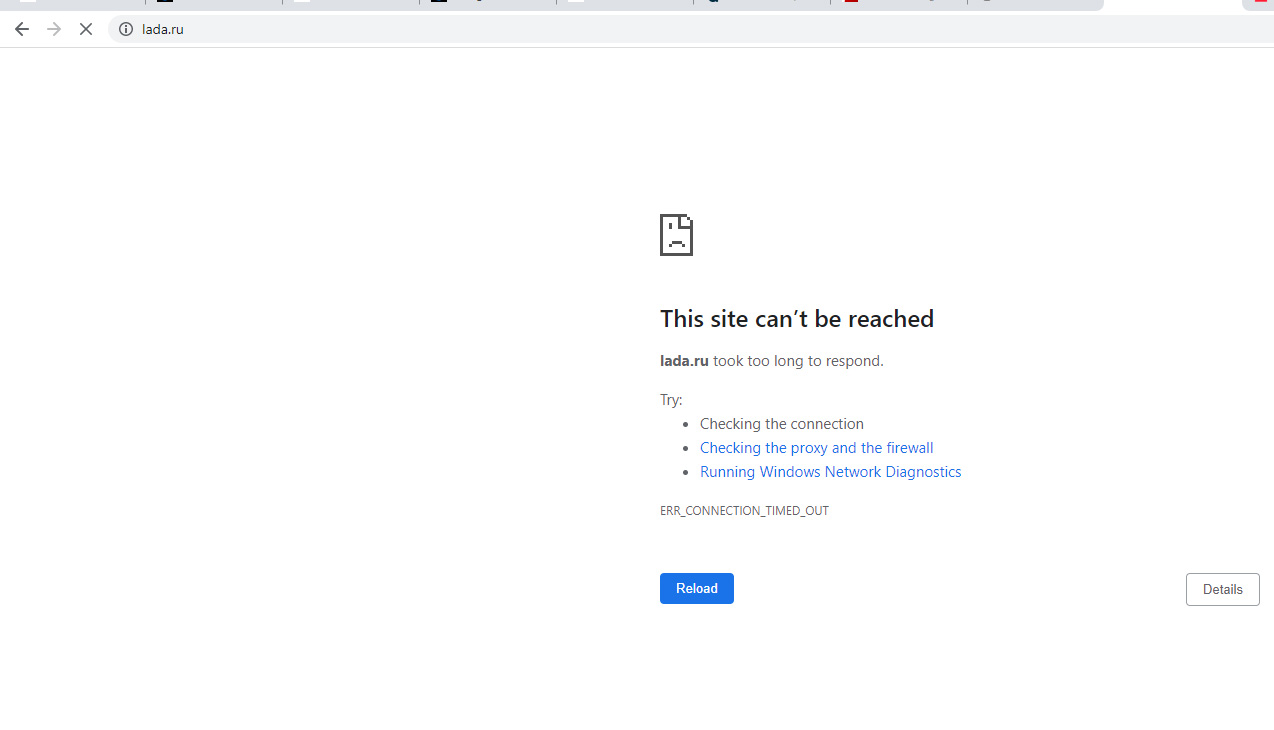Open 'Checking the proxy and the firewall' link

(816, 448)
